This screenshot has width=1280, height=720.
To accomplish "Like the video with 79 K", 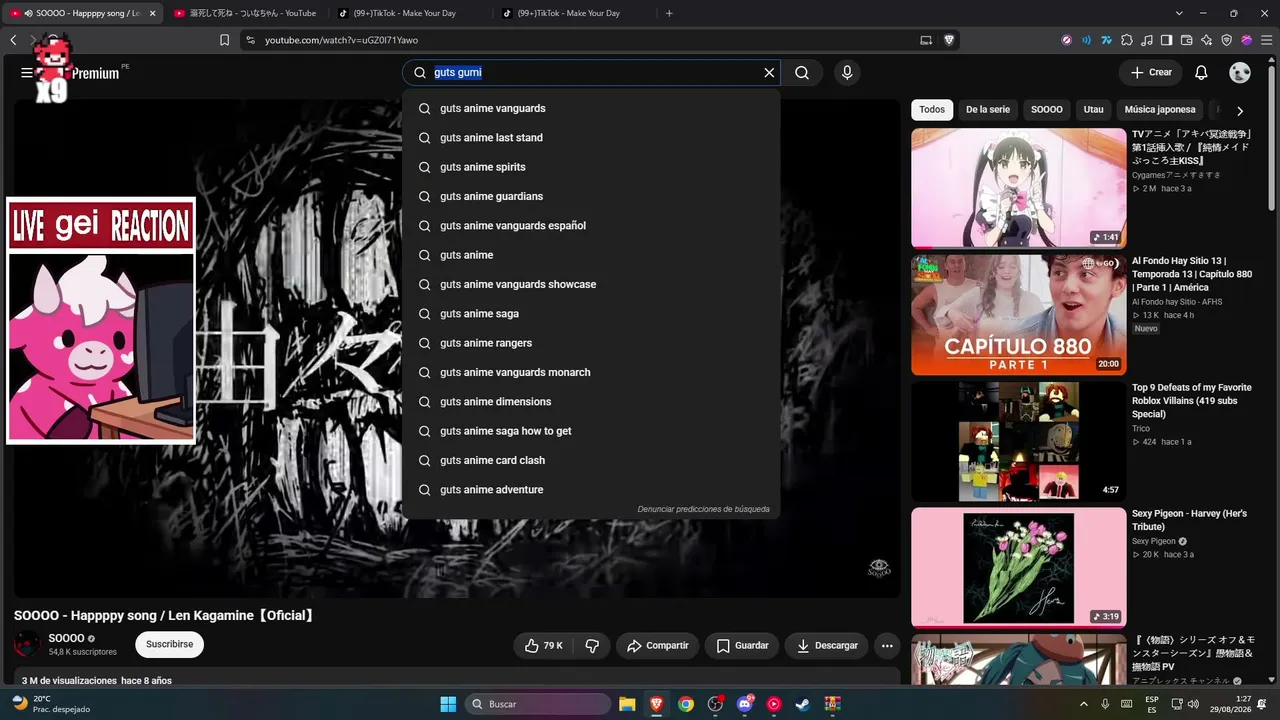I will click(x=543, y=646).
